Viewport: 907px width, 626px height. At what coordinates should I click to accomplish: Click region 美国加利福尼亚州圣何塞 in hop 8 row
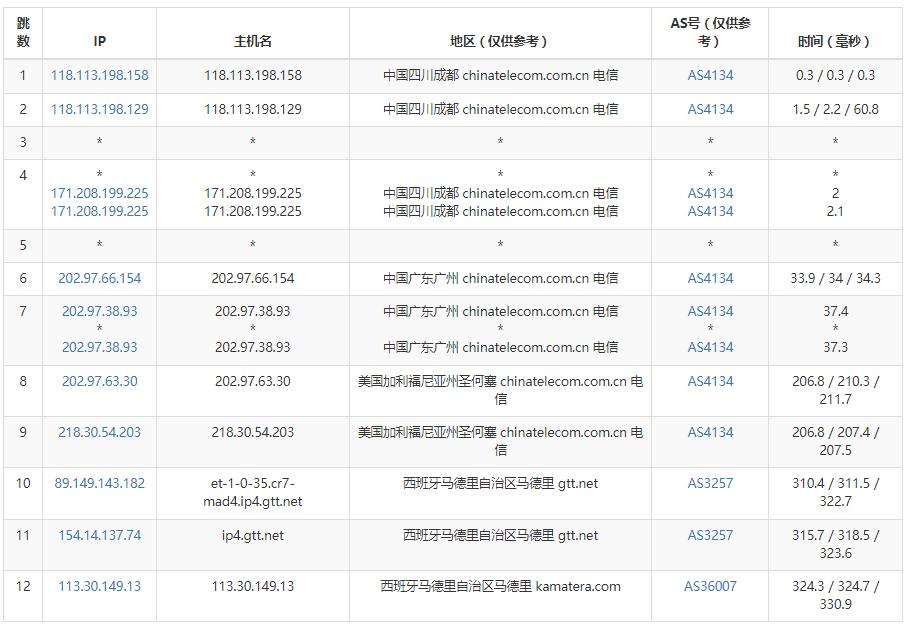500,390
